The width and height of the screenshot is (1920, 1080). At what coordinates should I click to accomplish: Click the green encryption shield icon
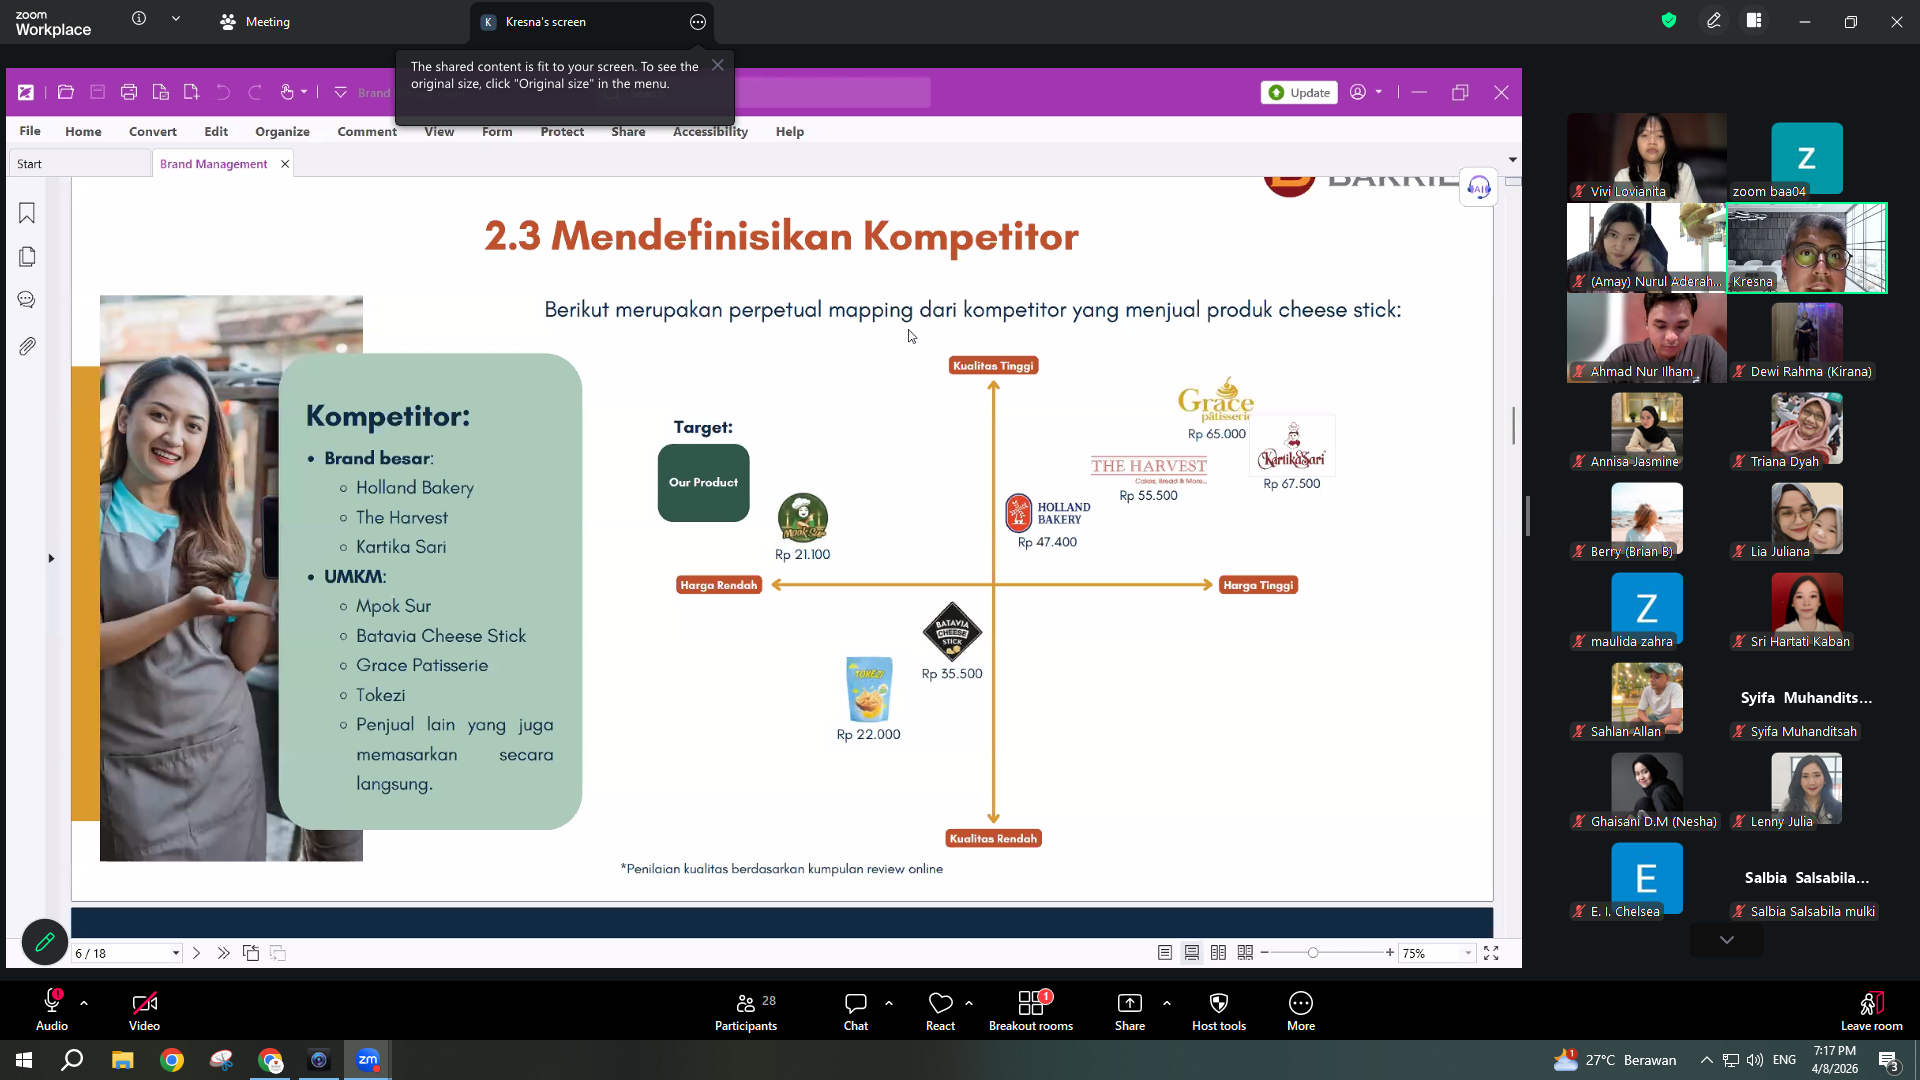point(1669,20)
